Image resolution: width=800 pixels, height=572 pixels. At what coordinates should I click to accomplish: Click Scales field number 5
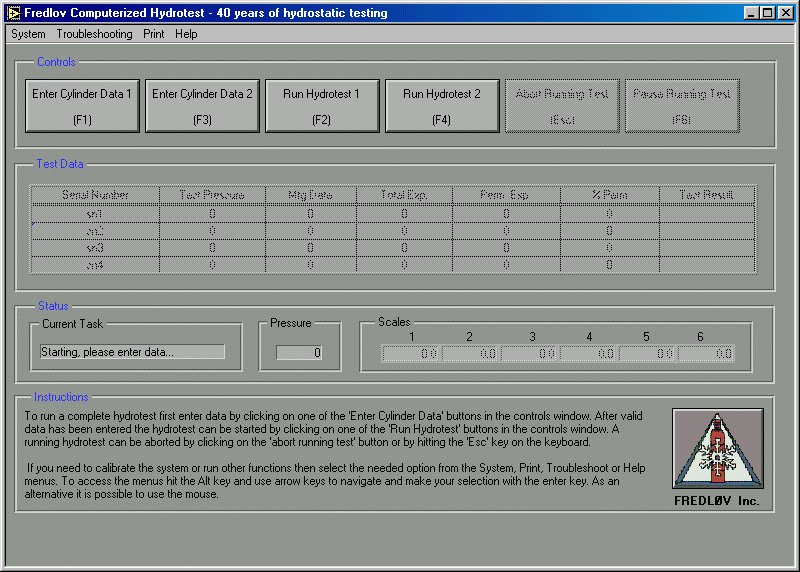tap(647, 354)
